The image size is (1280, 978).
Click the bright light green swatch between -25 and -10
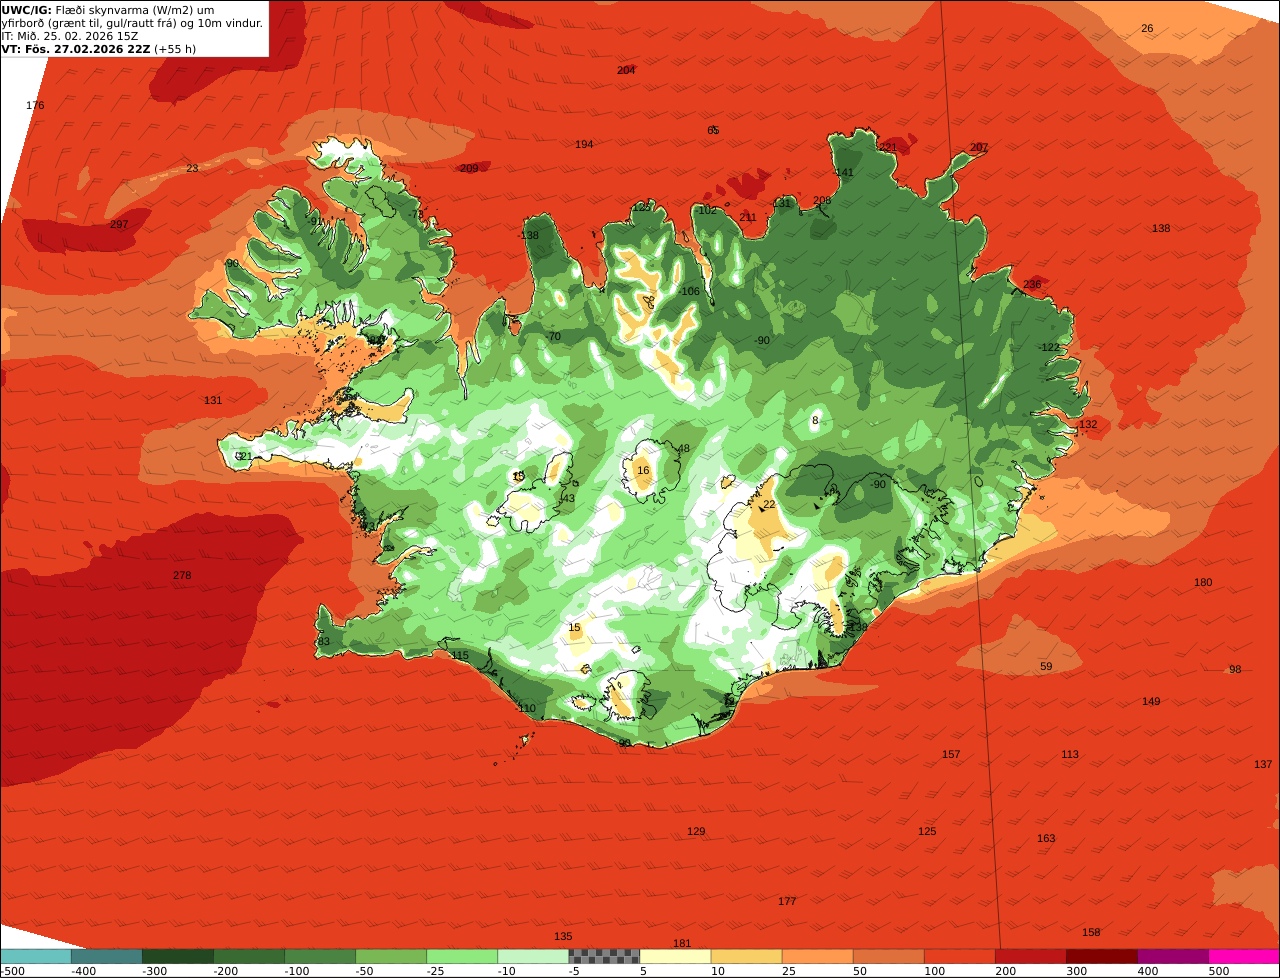coord(461,956)
